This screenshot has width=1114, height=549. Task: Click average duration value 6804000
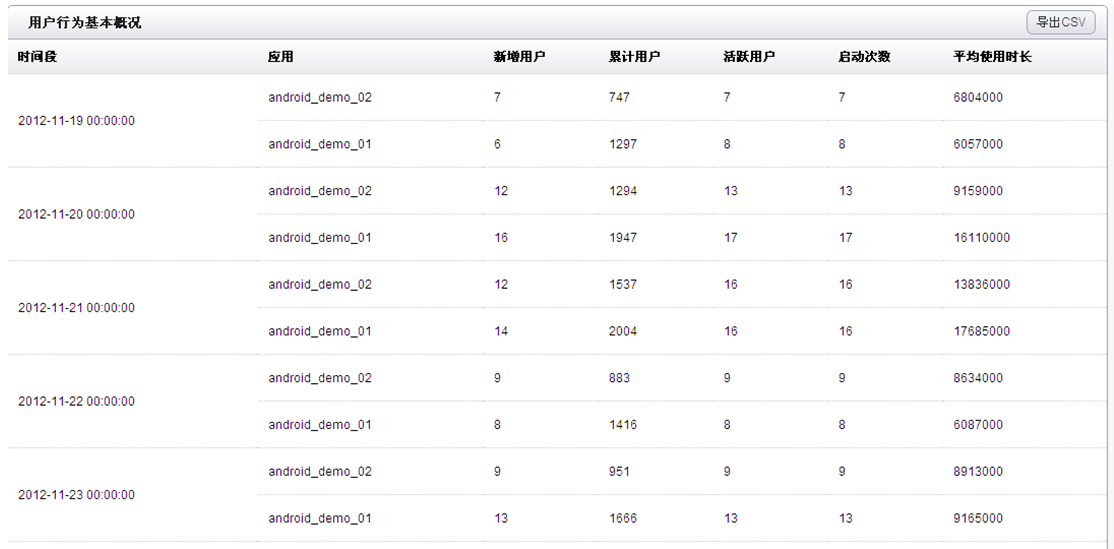[x=978, y=97]
